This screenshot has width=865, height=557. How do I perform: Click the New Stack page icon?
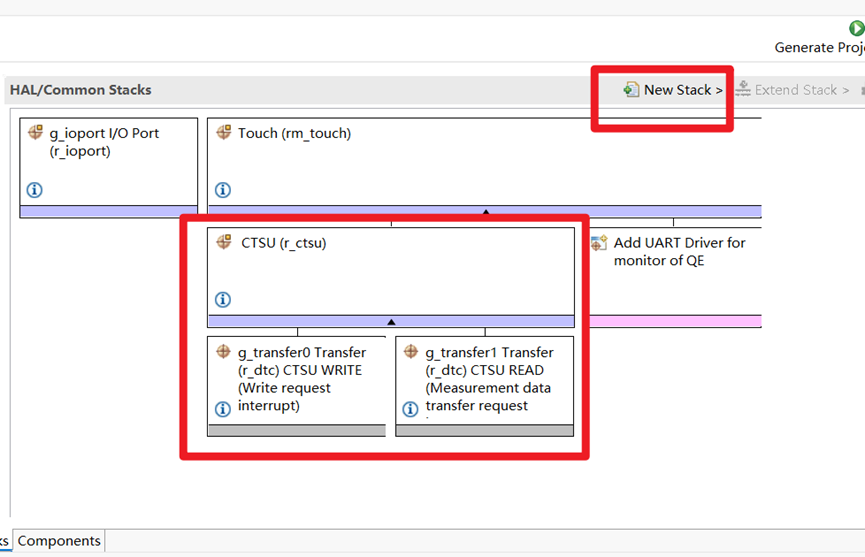(631, 89)
